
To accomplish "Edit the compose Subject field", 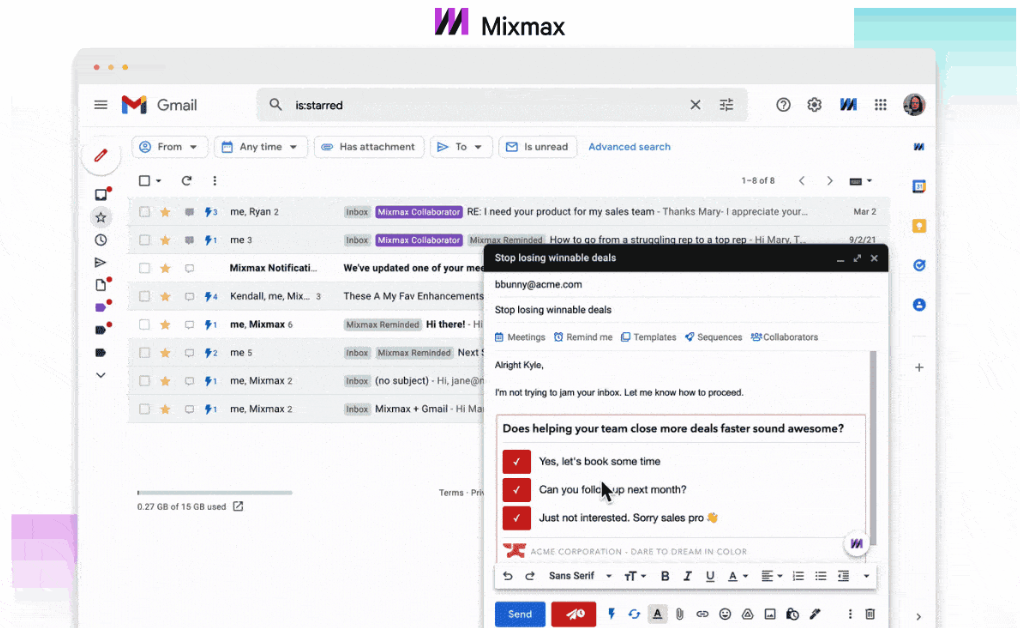I will click(x=686, y=310).
